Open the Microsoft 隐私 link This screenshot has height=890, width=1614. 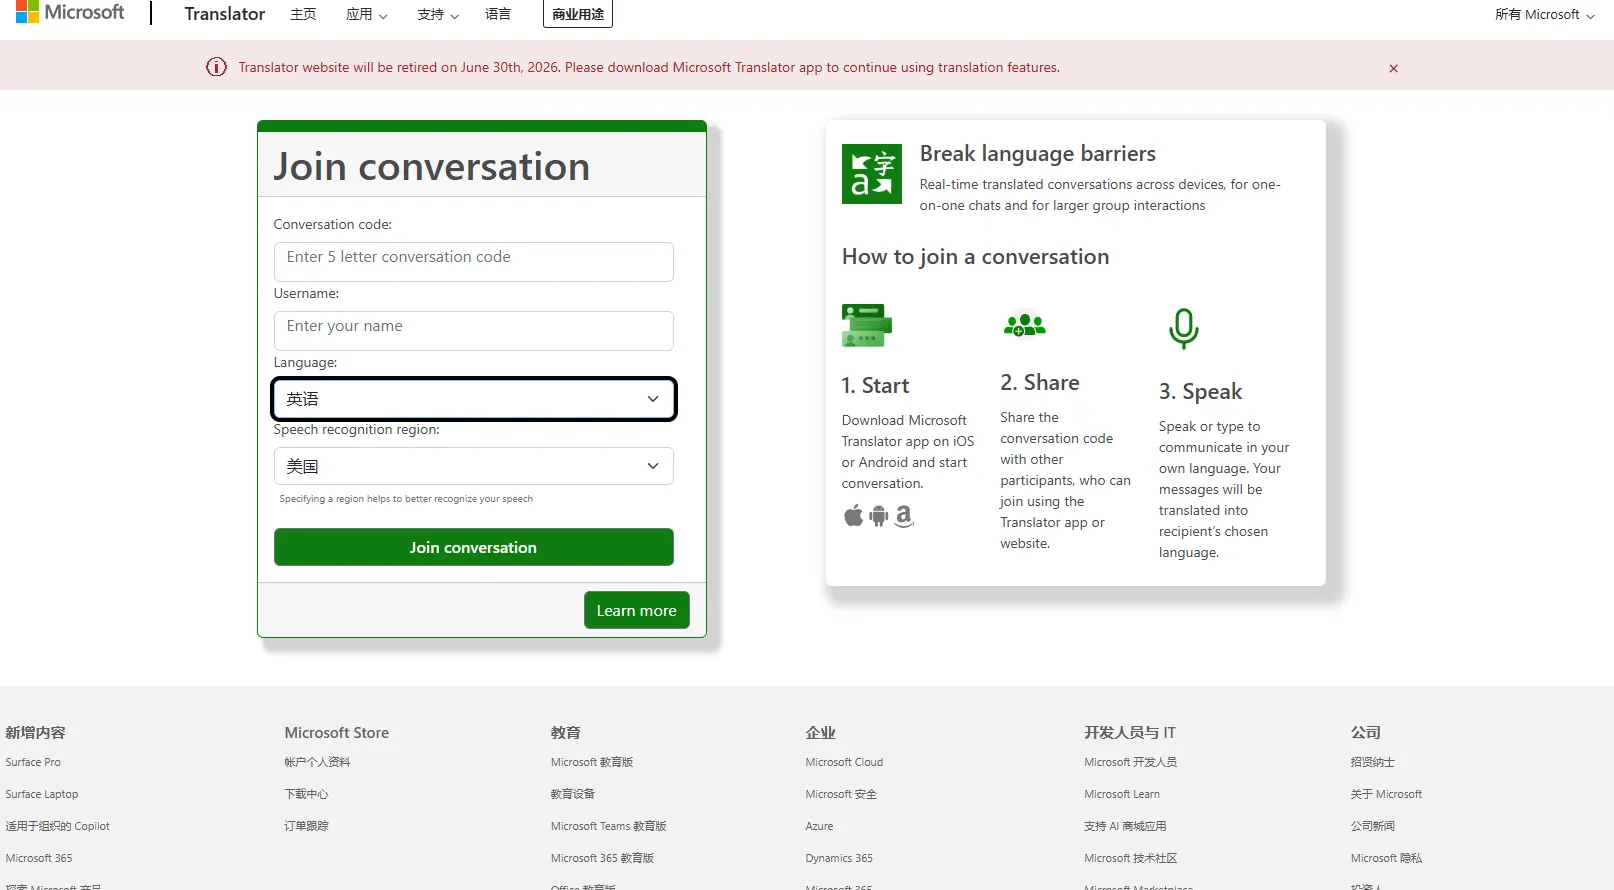[x=1386, y=858]
